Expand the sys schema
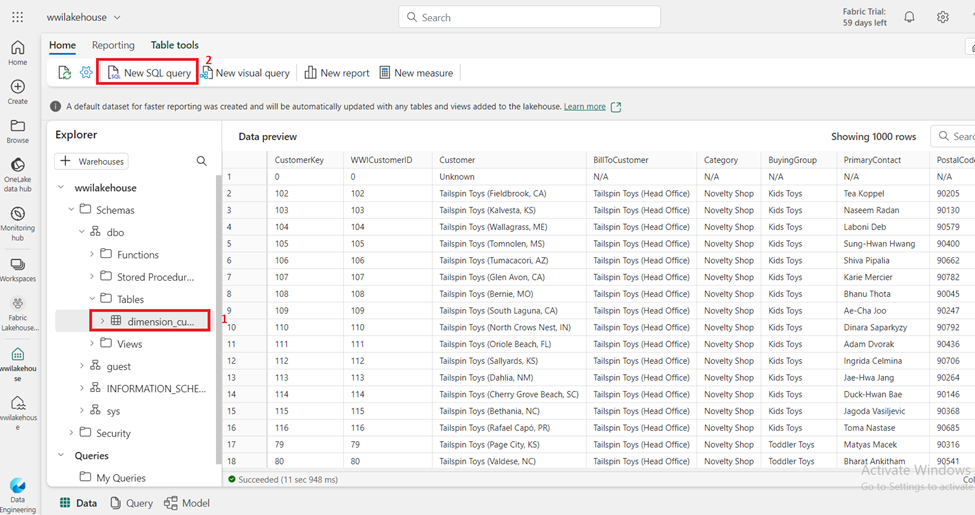 pos(81,411)
